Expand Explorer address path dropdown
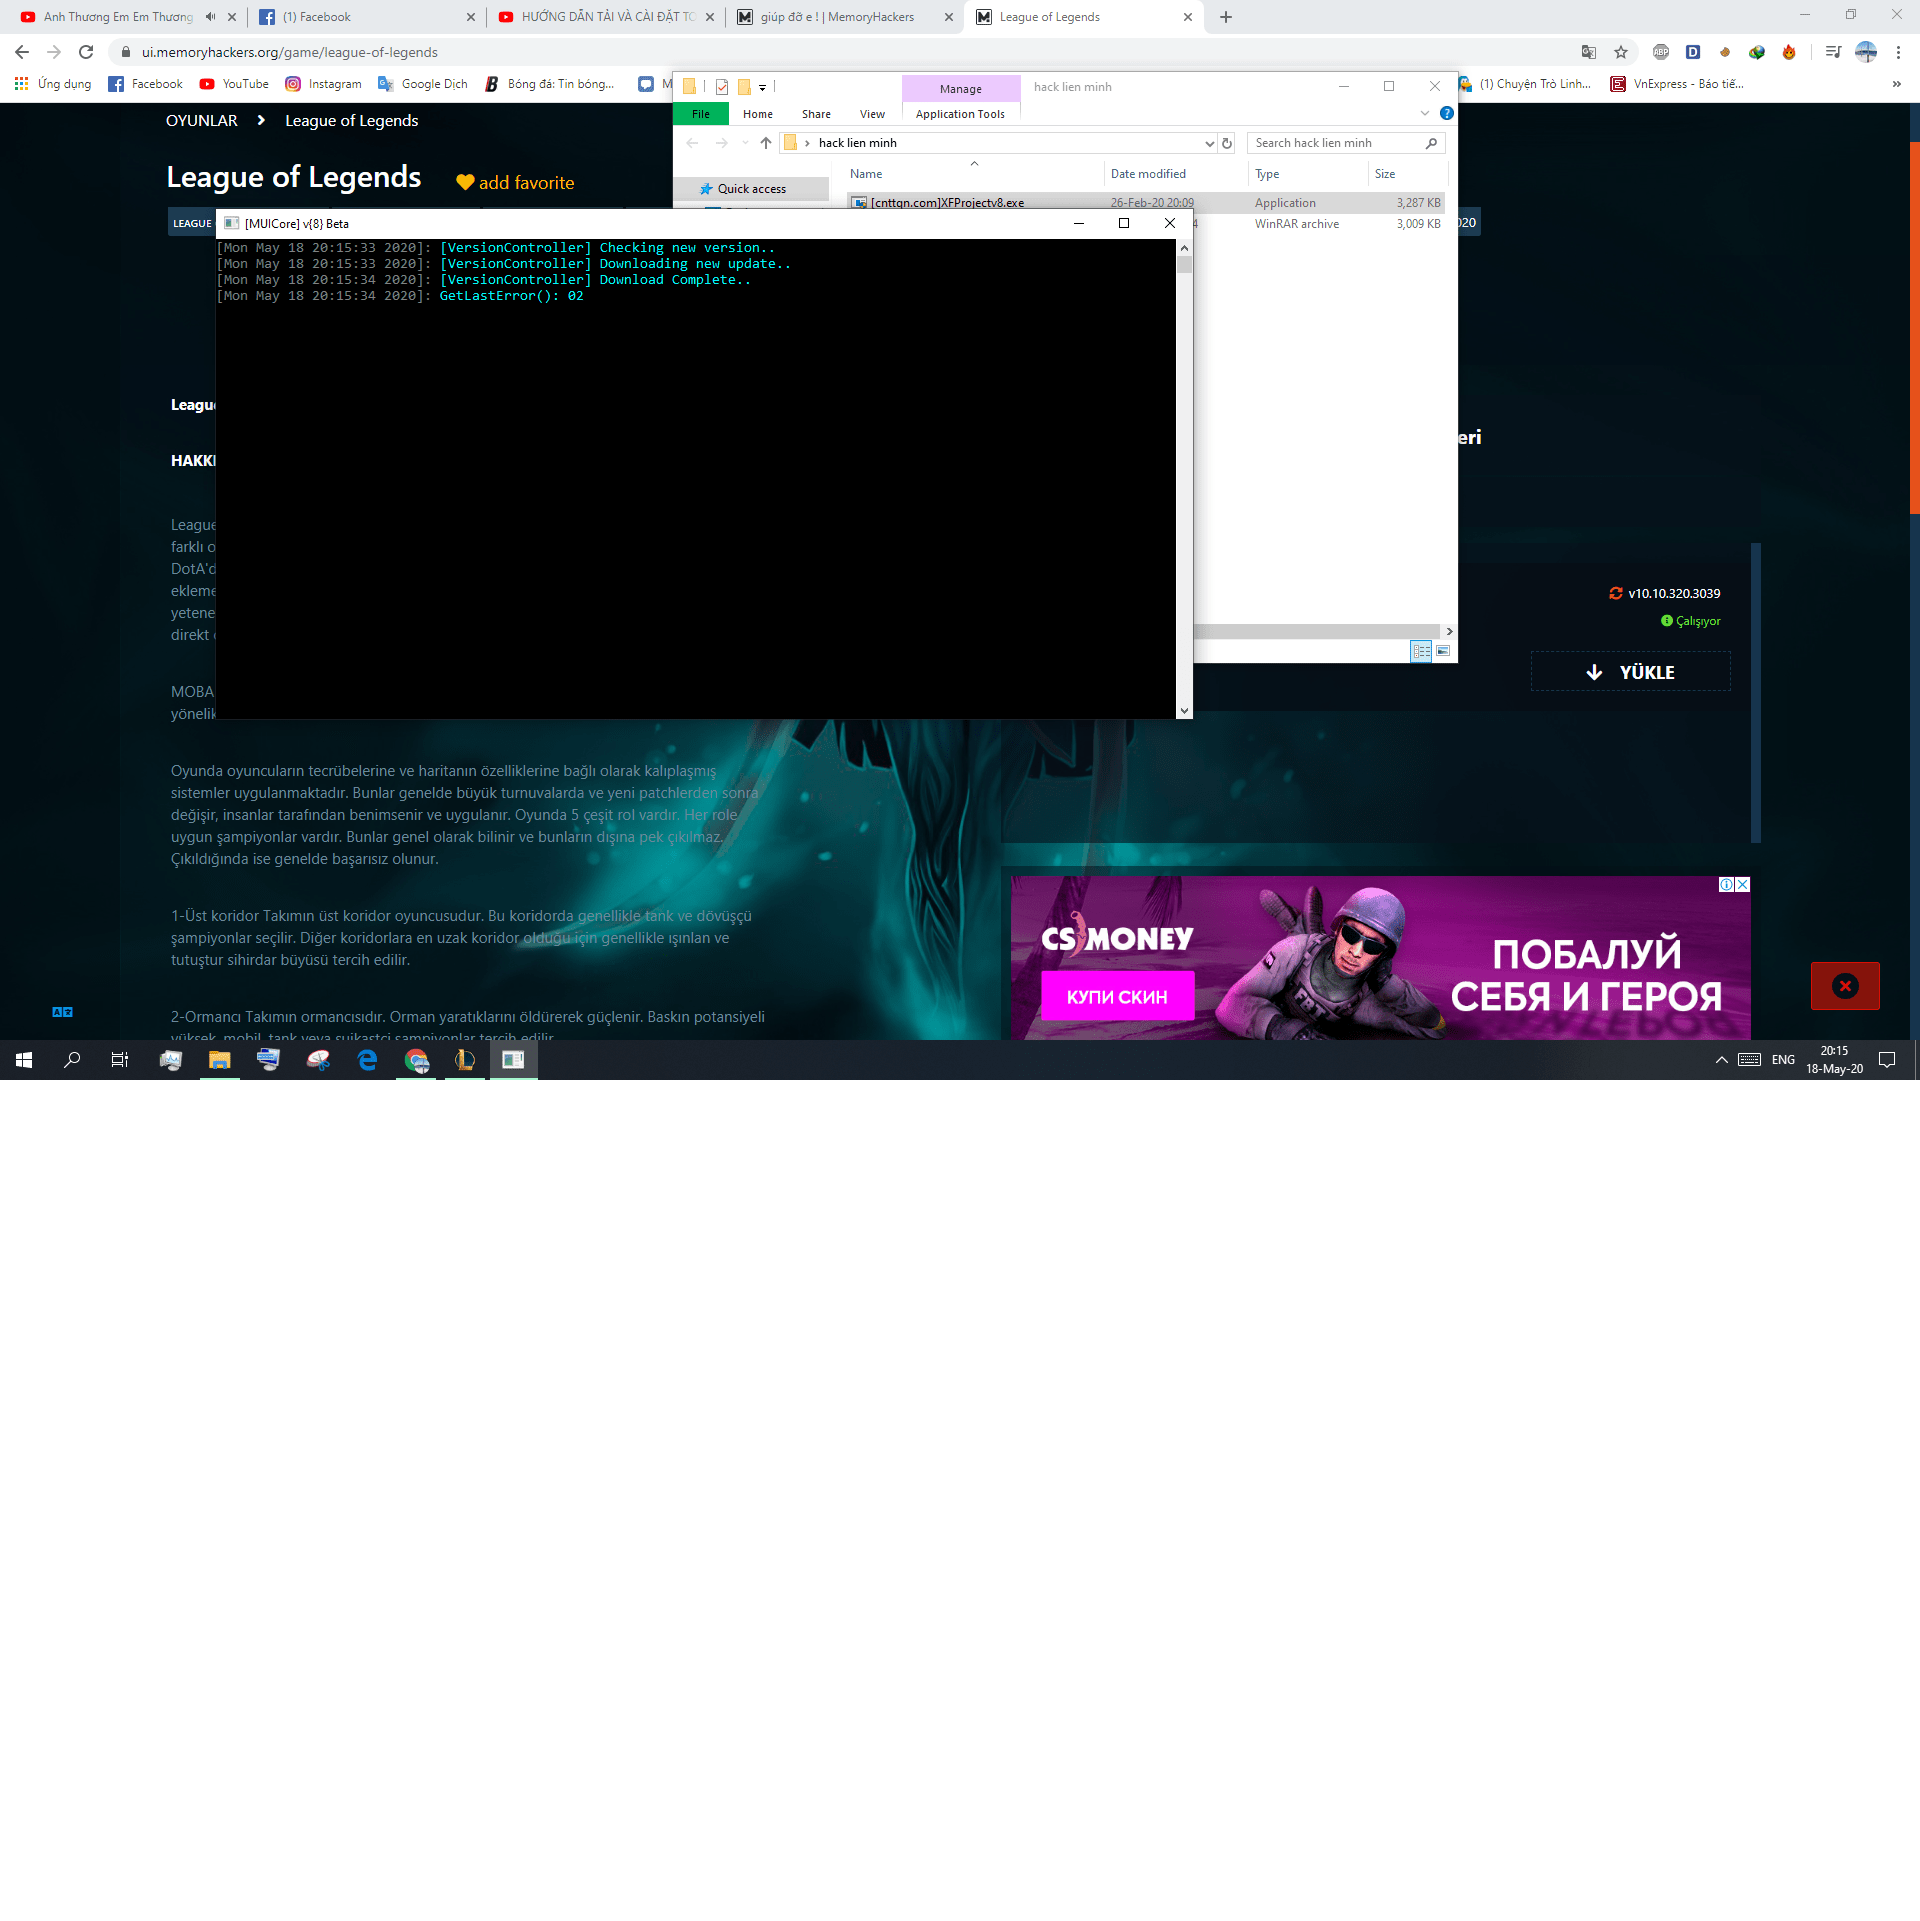1920x1921 pixels. tap(1210, 143)
